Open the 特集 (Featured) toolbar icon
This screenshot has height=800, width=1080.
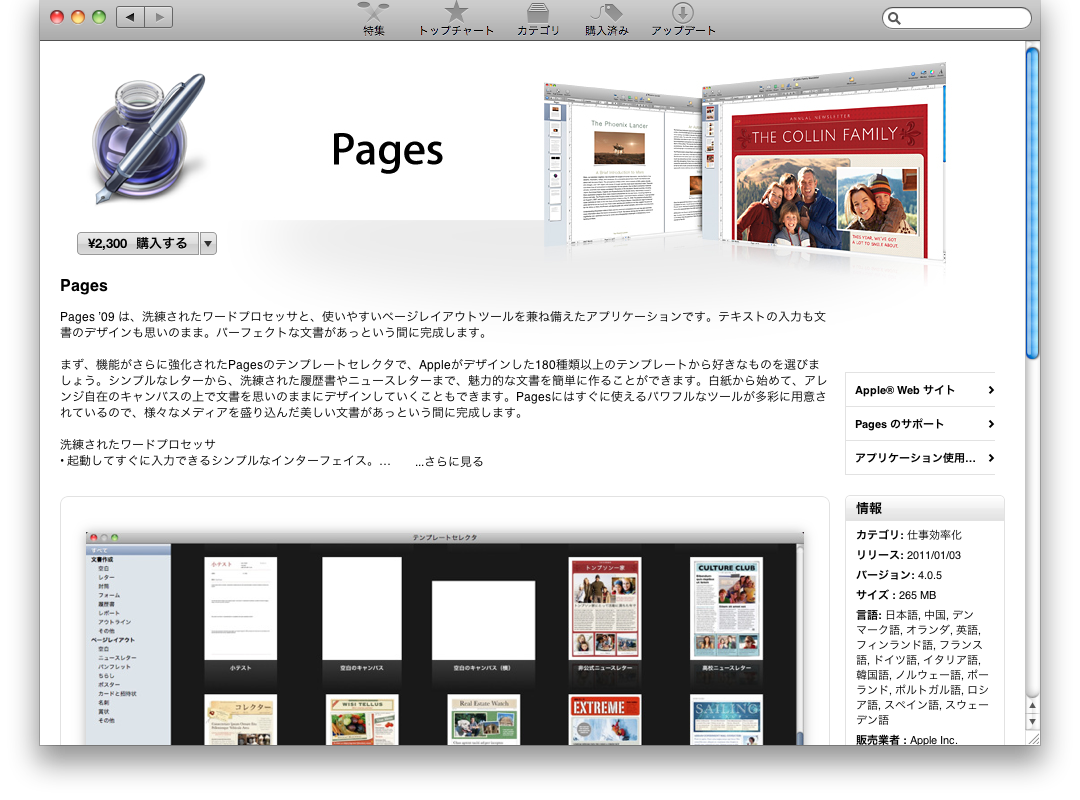[374, 19]
